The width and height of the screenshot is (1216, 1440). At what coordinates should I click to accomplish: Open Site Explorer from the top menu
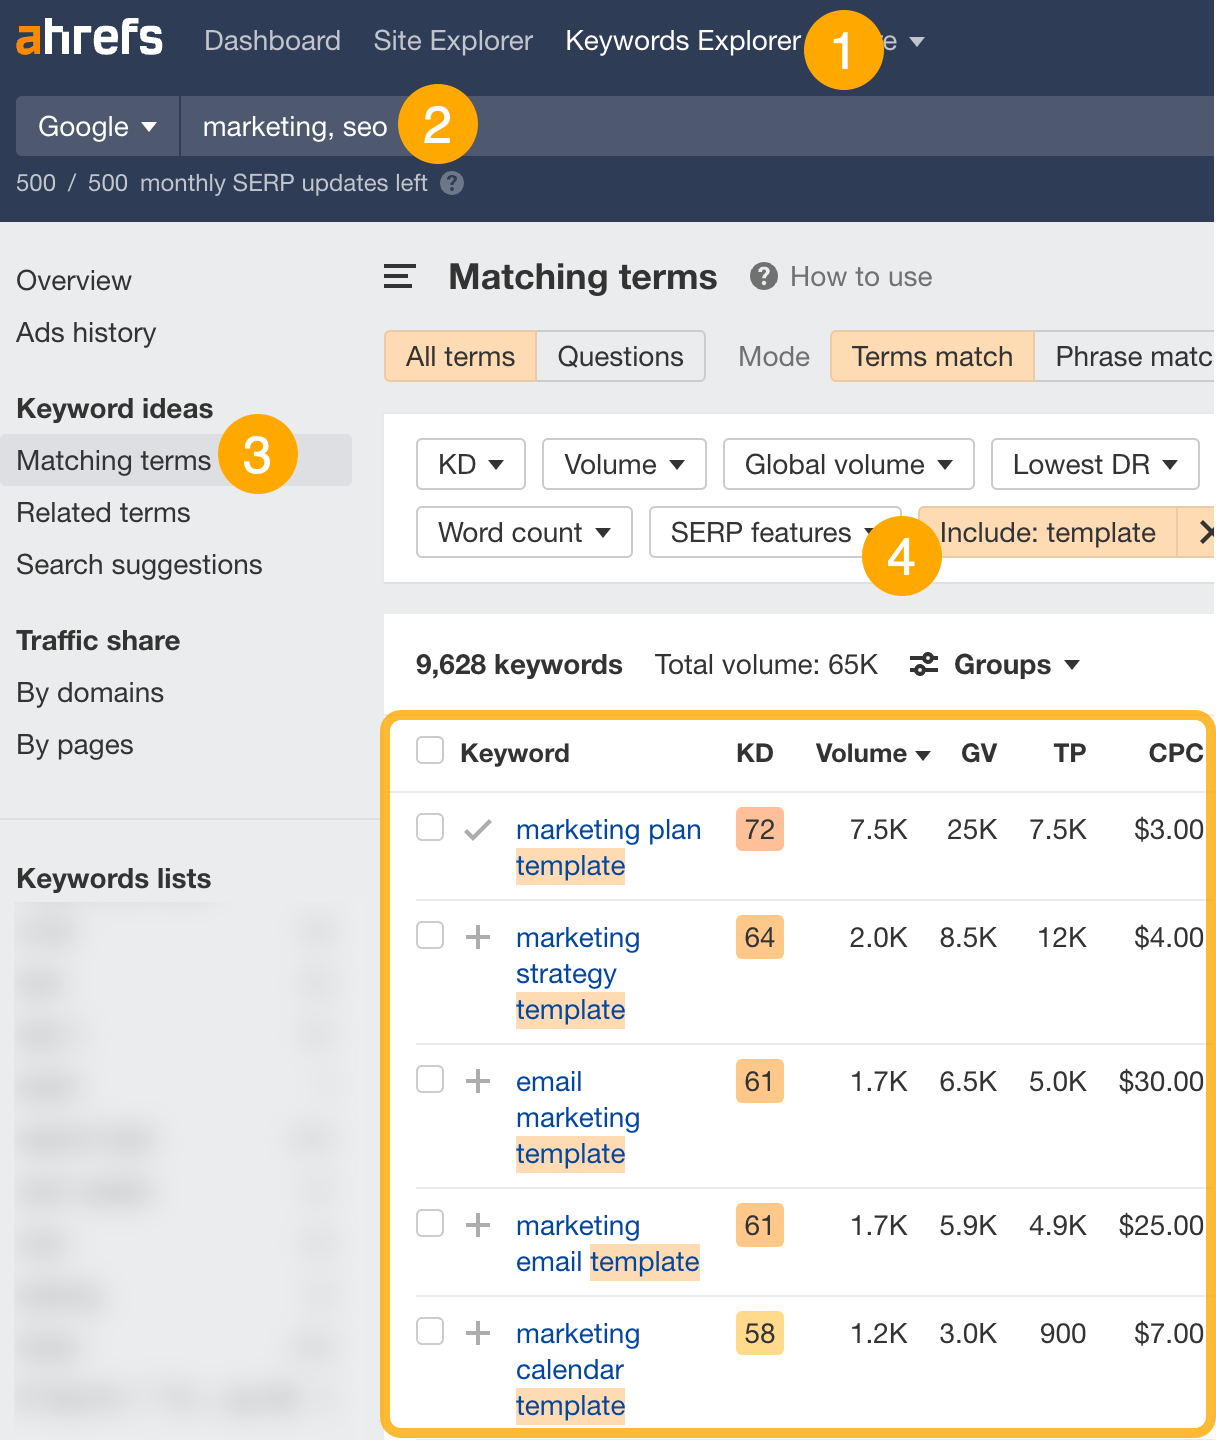point(452,41)
